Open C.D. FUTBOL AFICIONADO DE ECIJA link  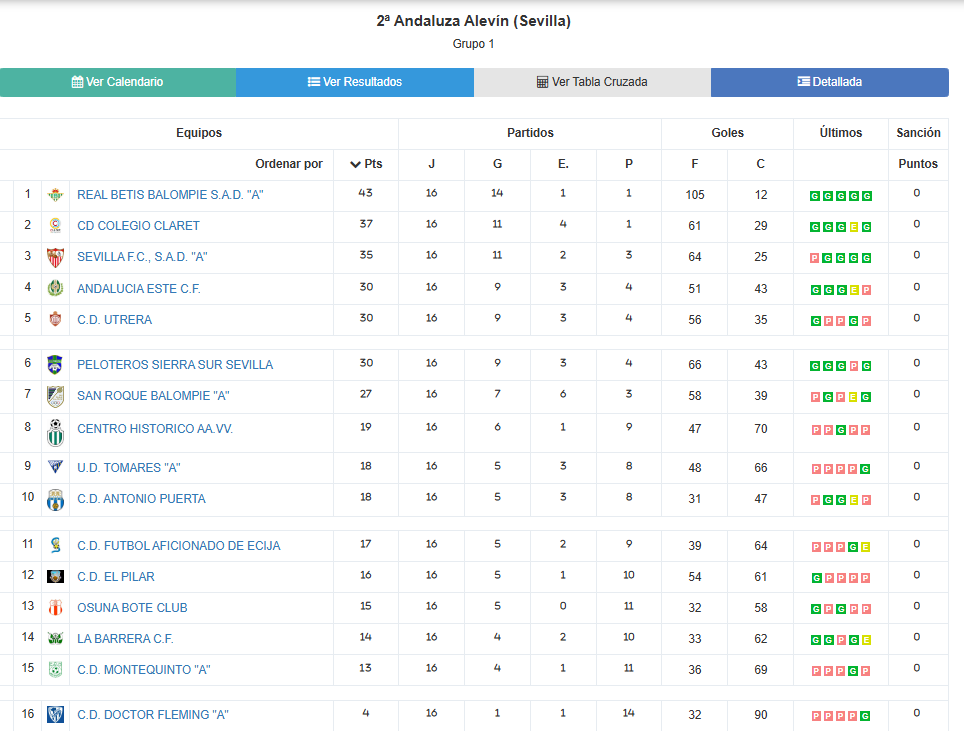coord(179,546)
